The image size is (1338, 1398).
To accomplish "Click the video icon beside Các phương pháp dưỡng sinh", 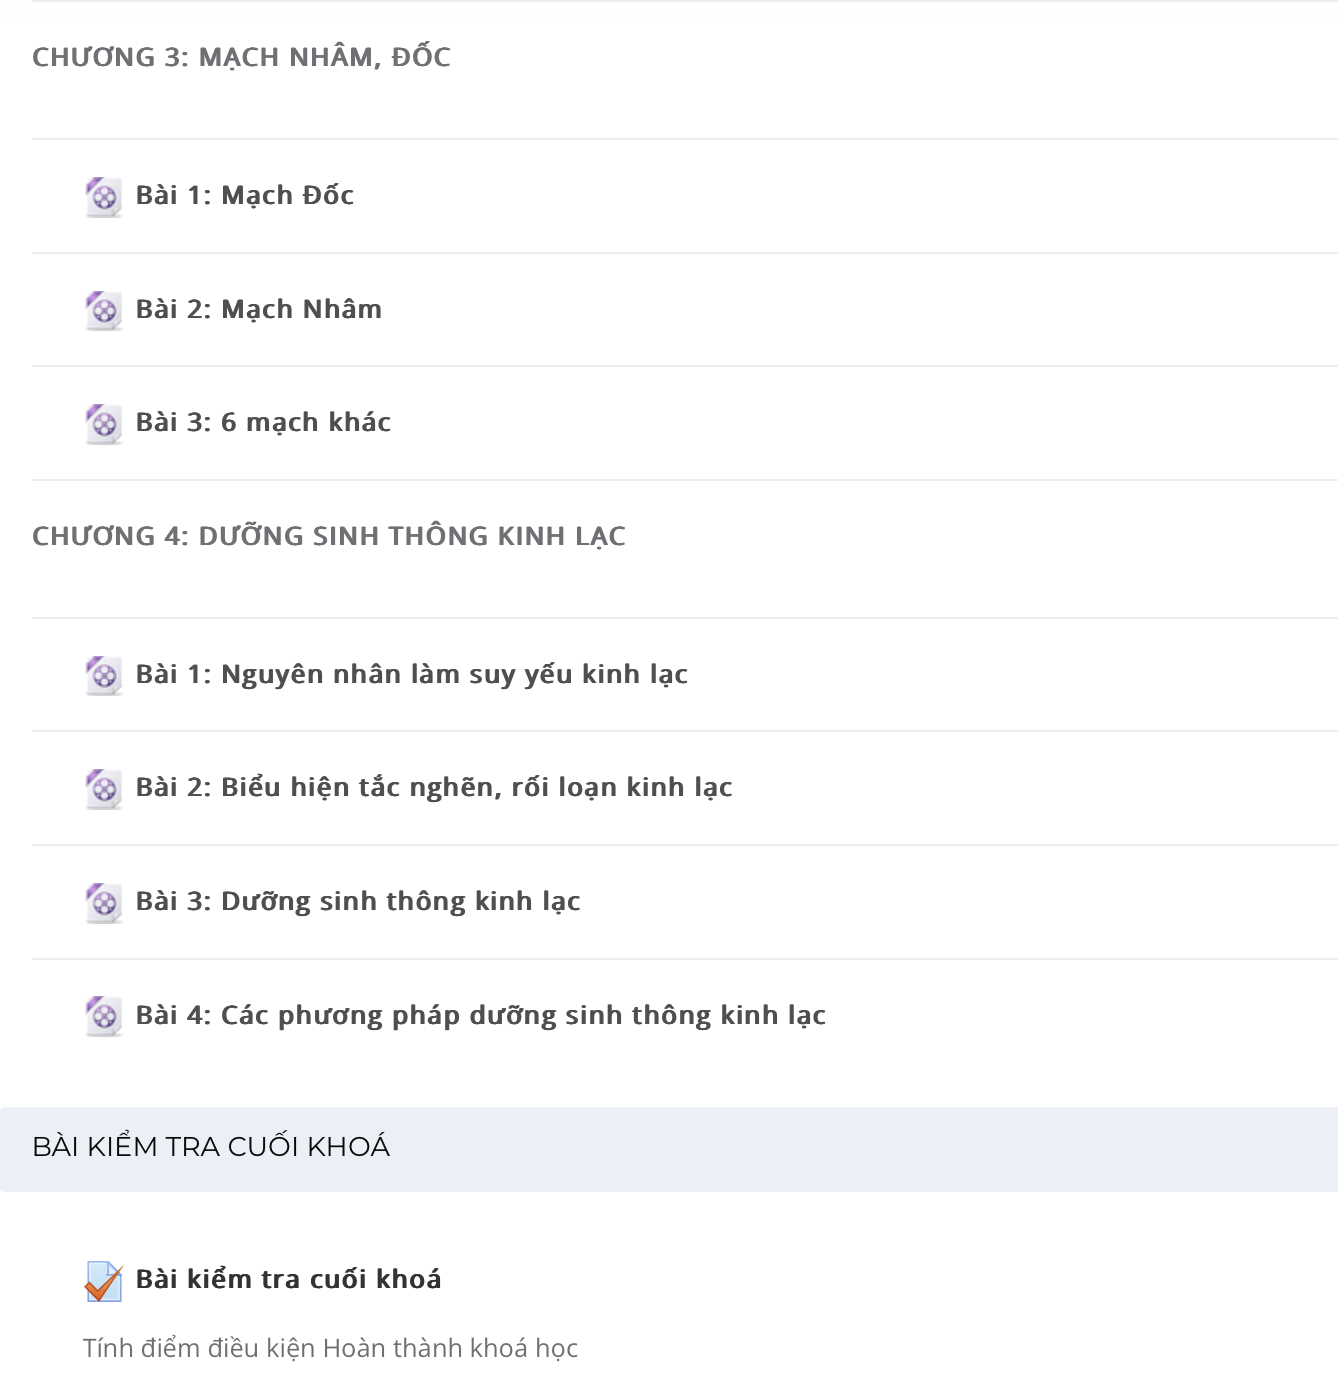I will pos(103,1016).
